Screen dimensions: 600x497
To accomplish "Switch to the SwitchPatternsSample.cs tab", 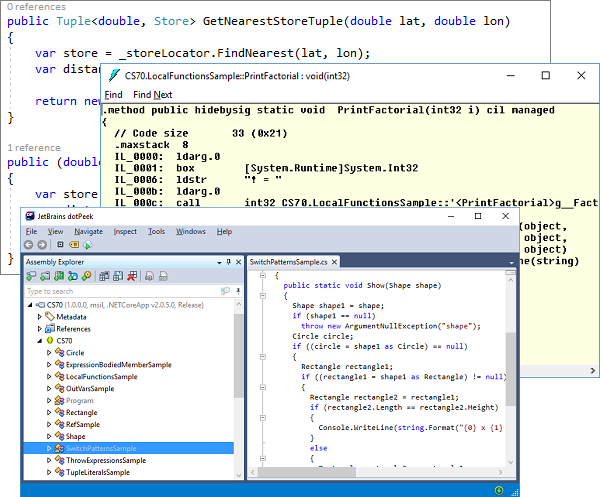I will [289, 262].
